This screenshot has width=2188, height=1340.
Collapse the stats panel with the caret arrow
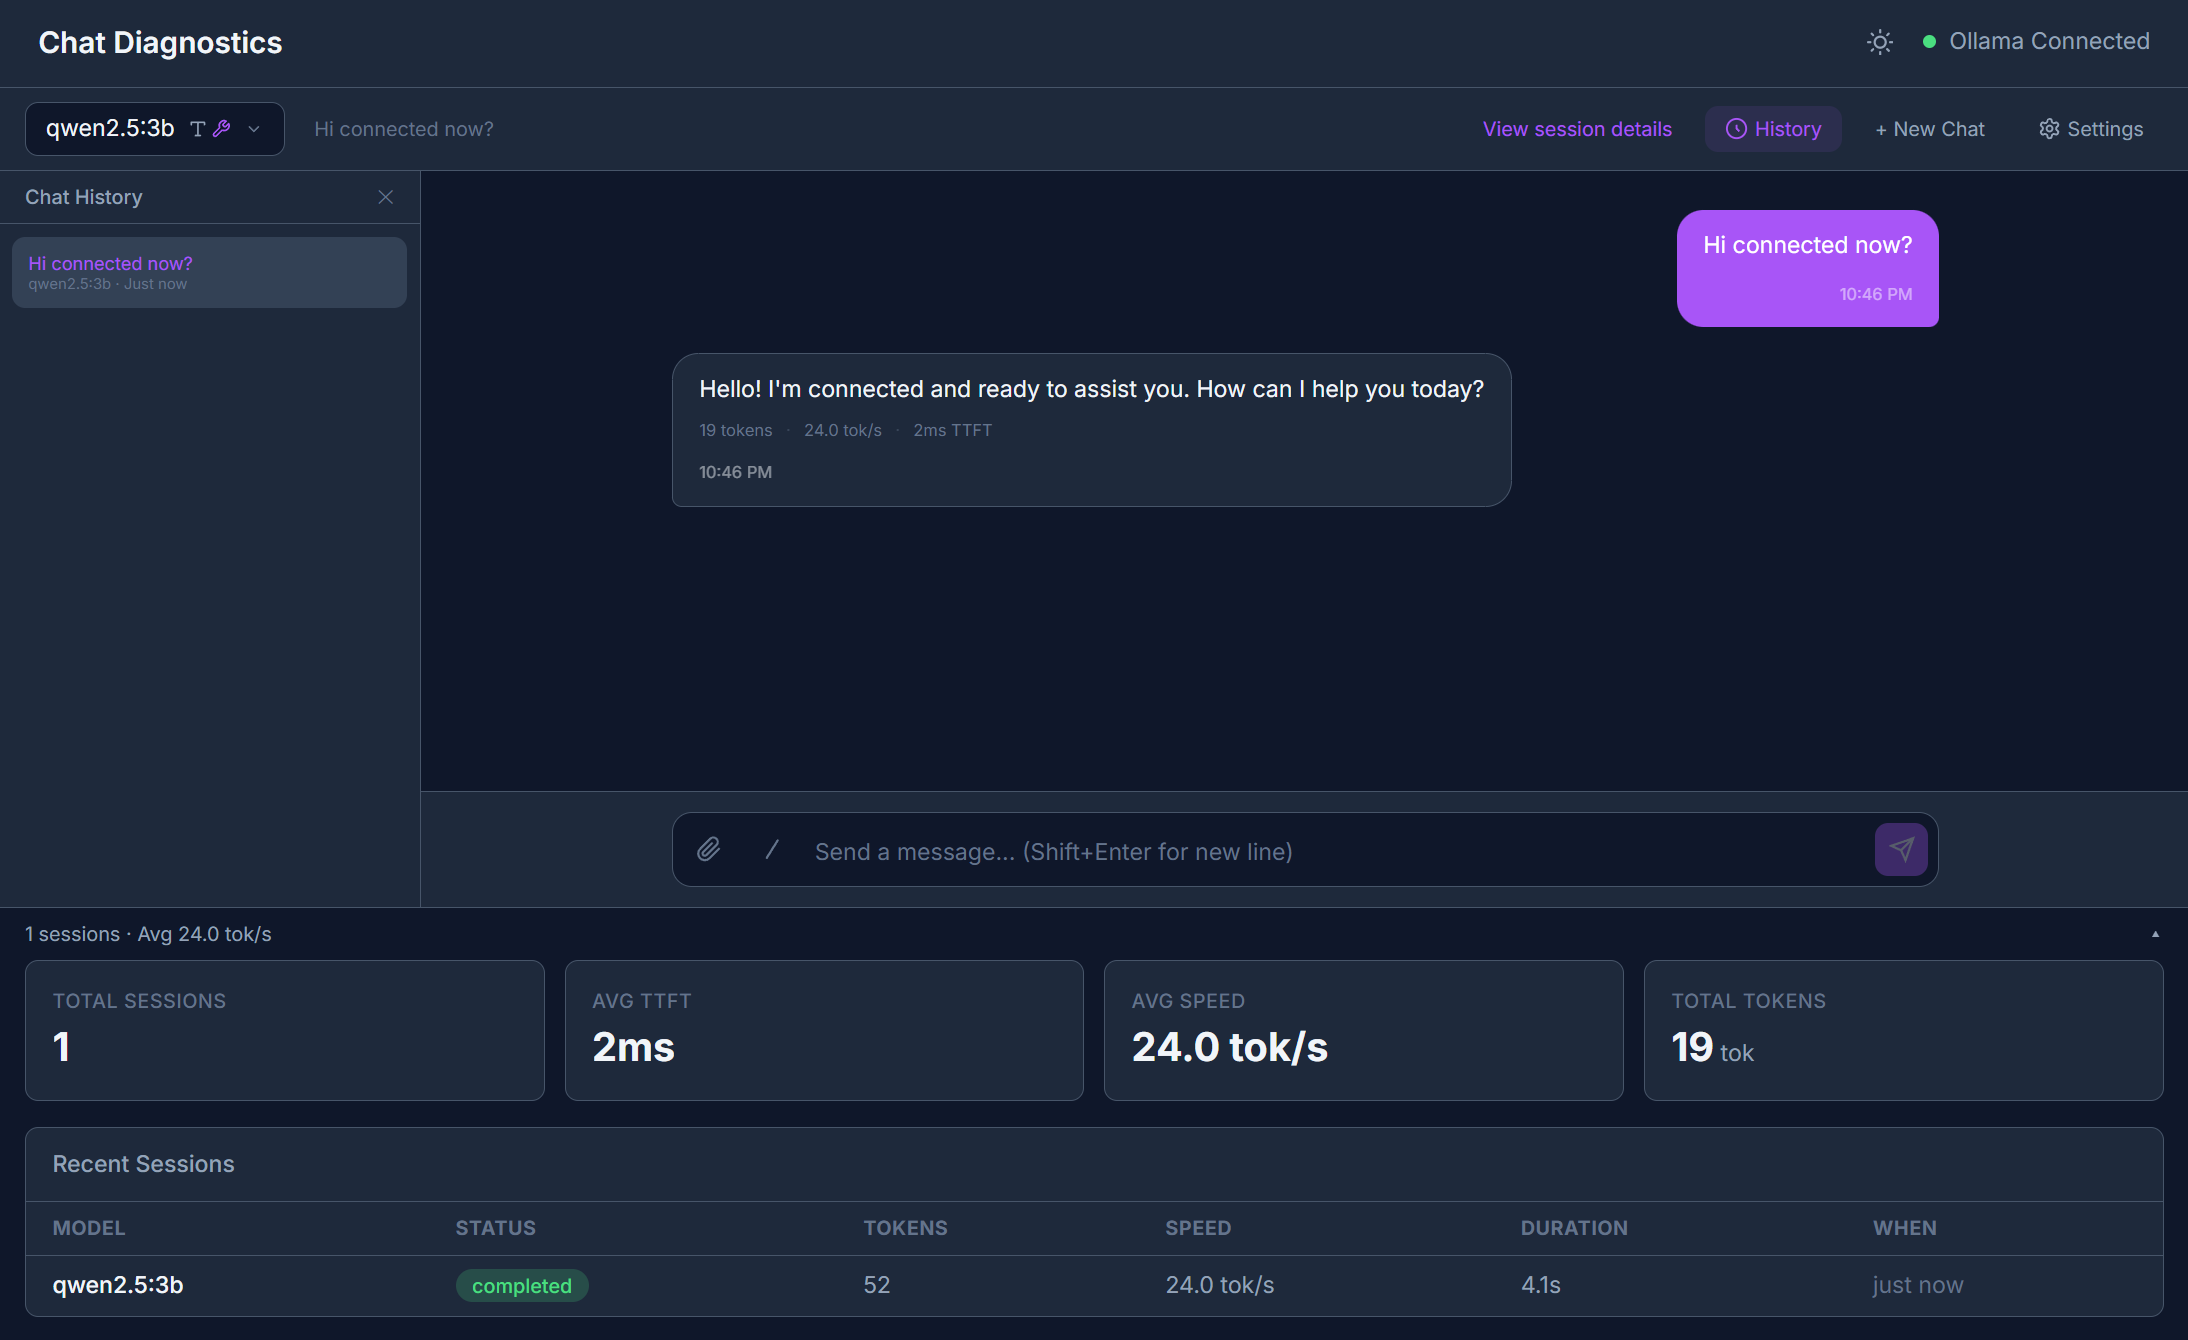(2155, 933)
